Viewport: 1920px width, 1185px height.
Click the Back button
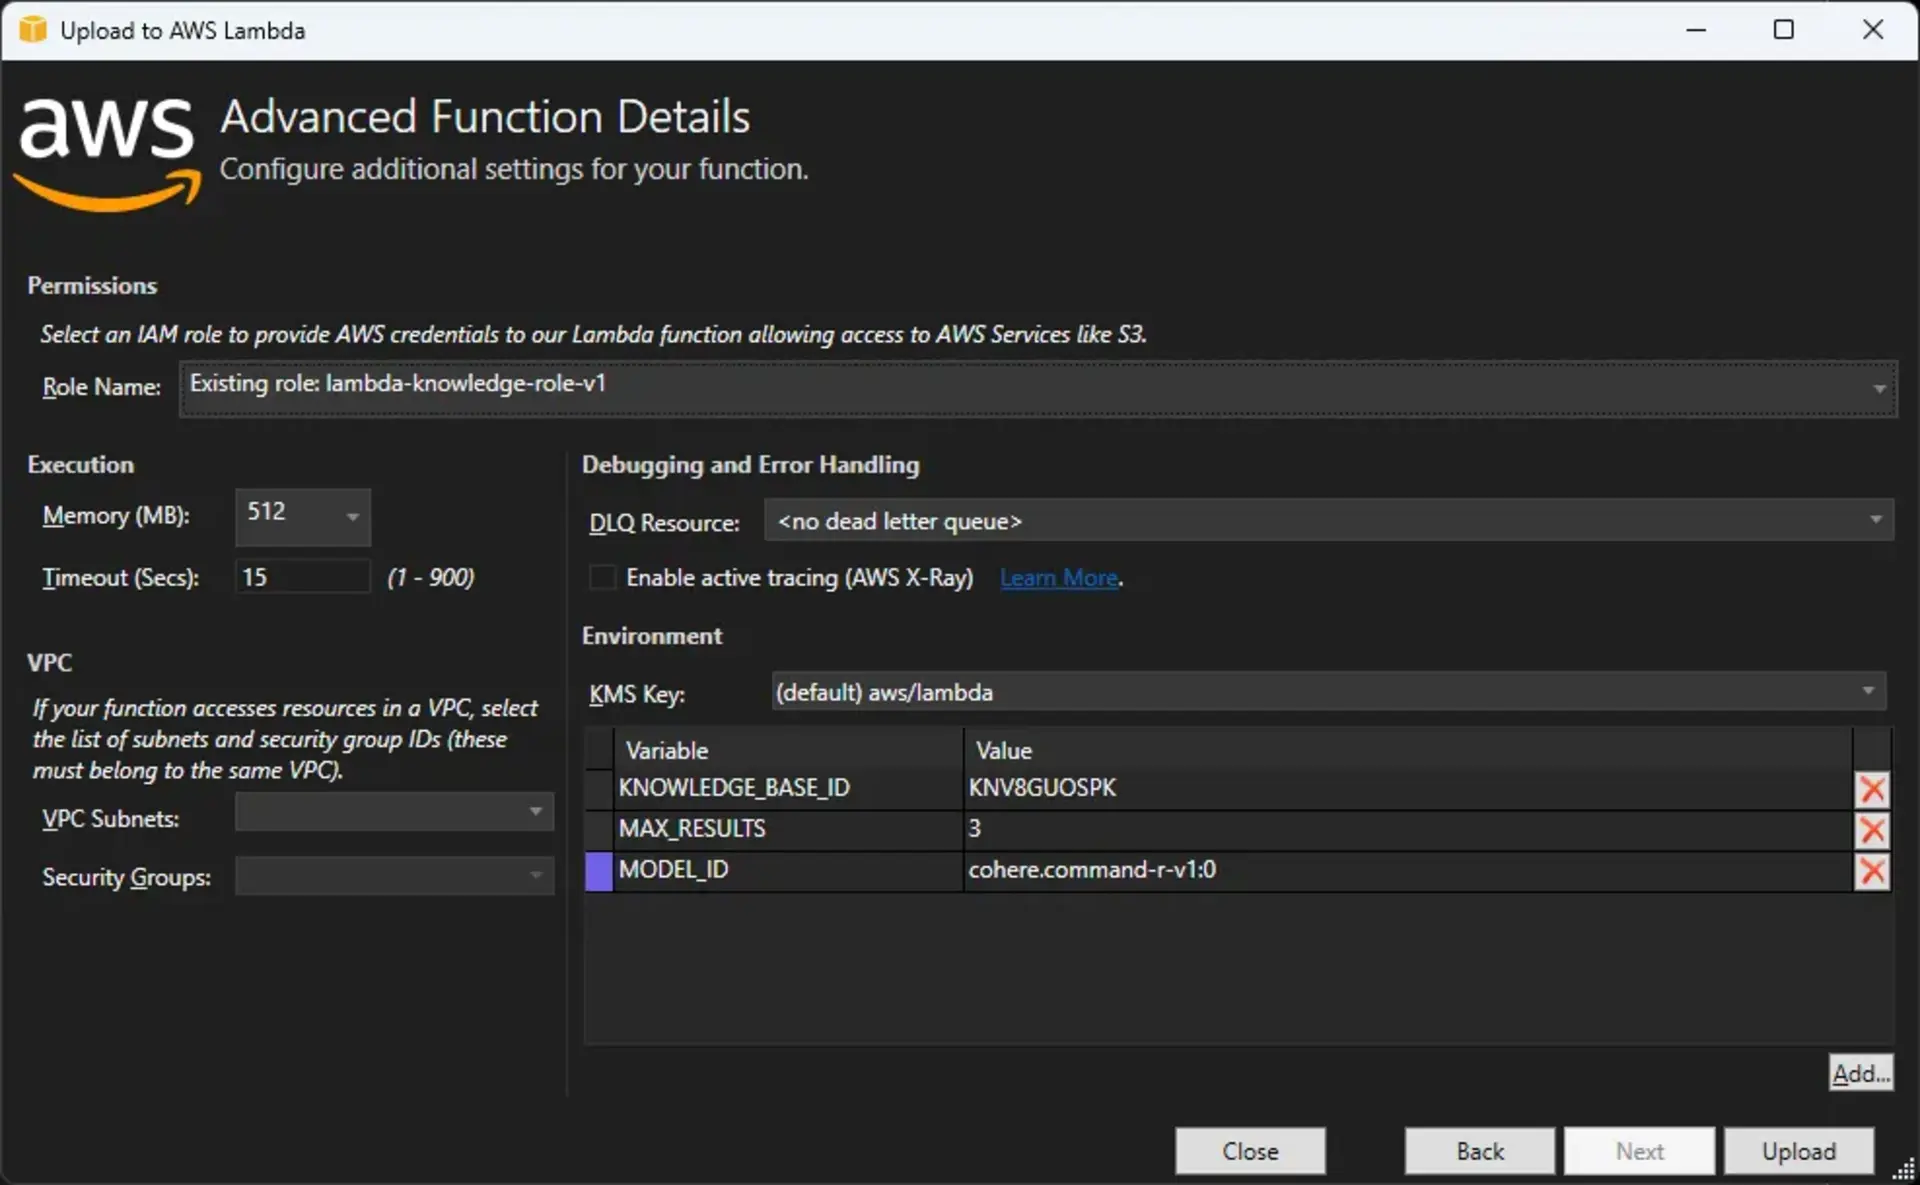[x=1479, y=1151]
